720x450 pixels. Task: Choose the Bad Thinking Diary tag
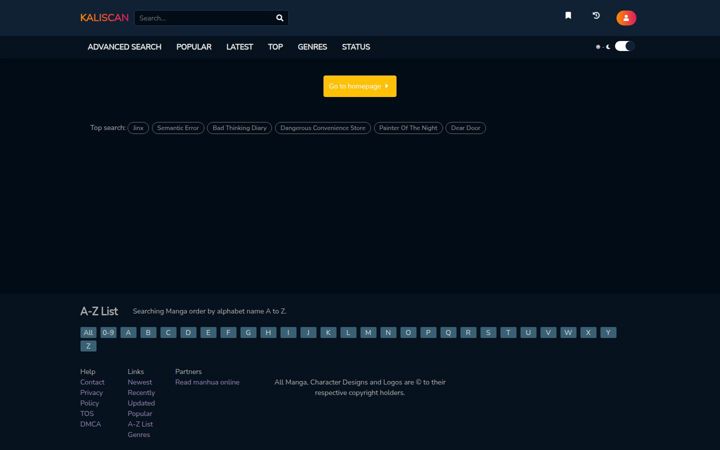pos(239,128)
